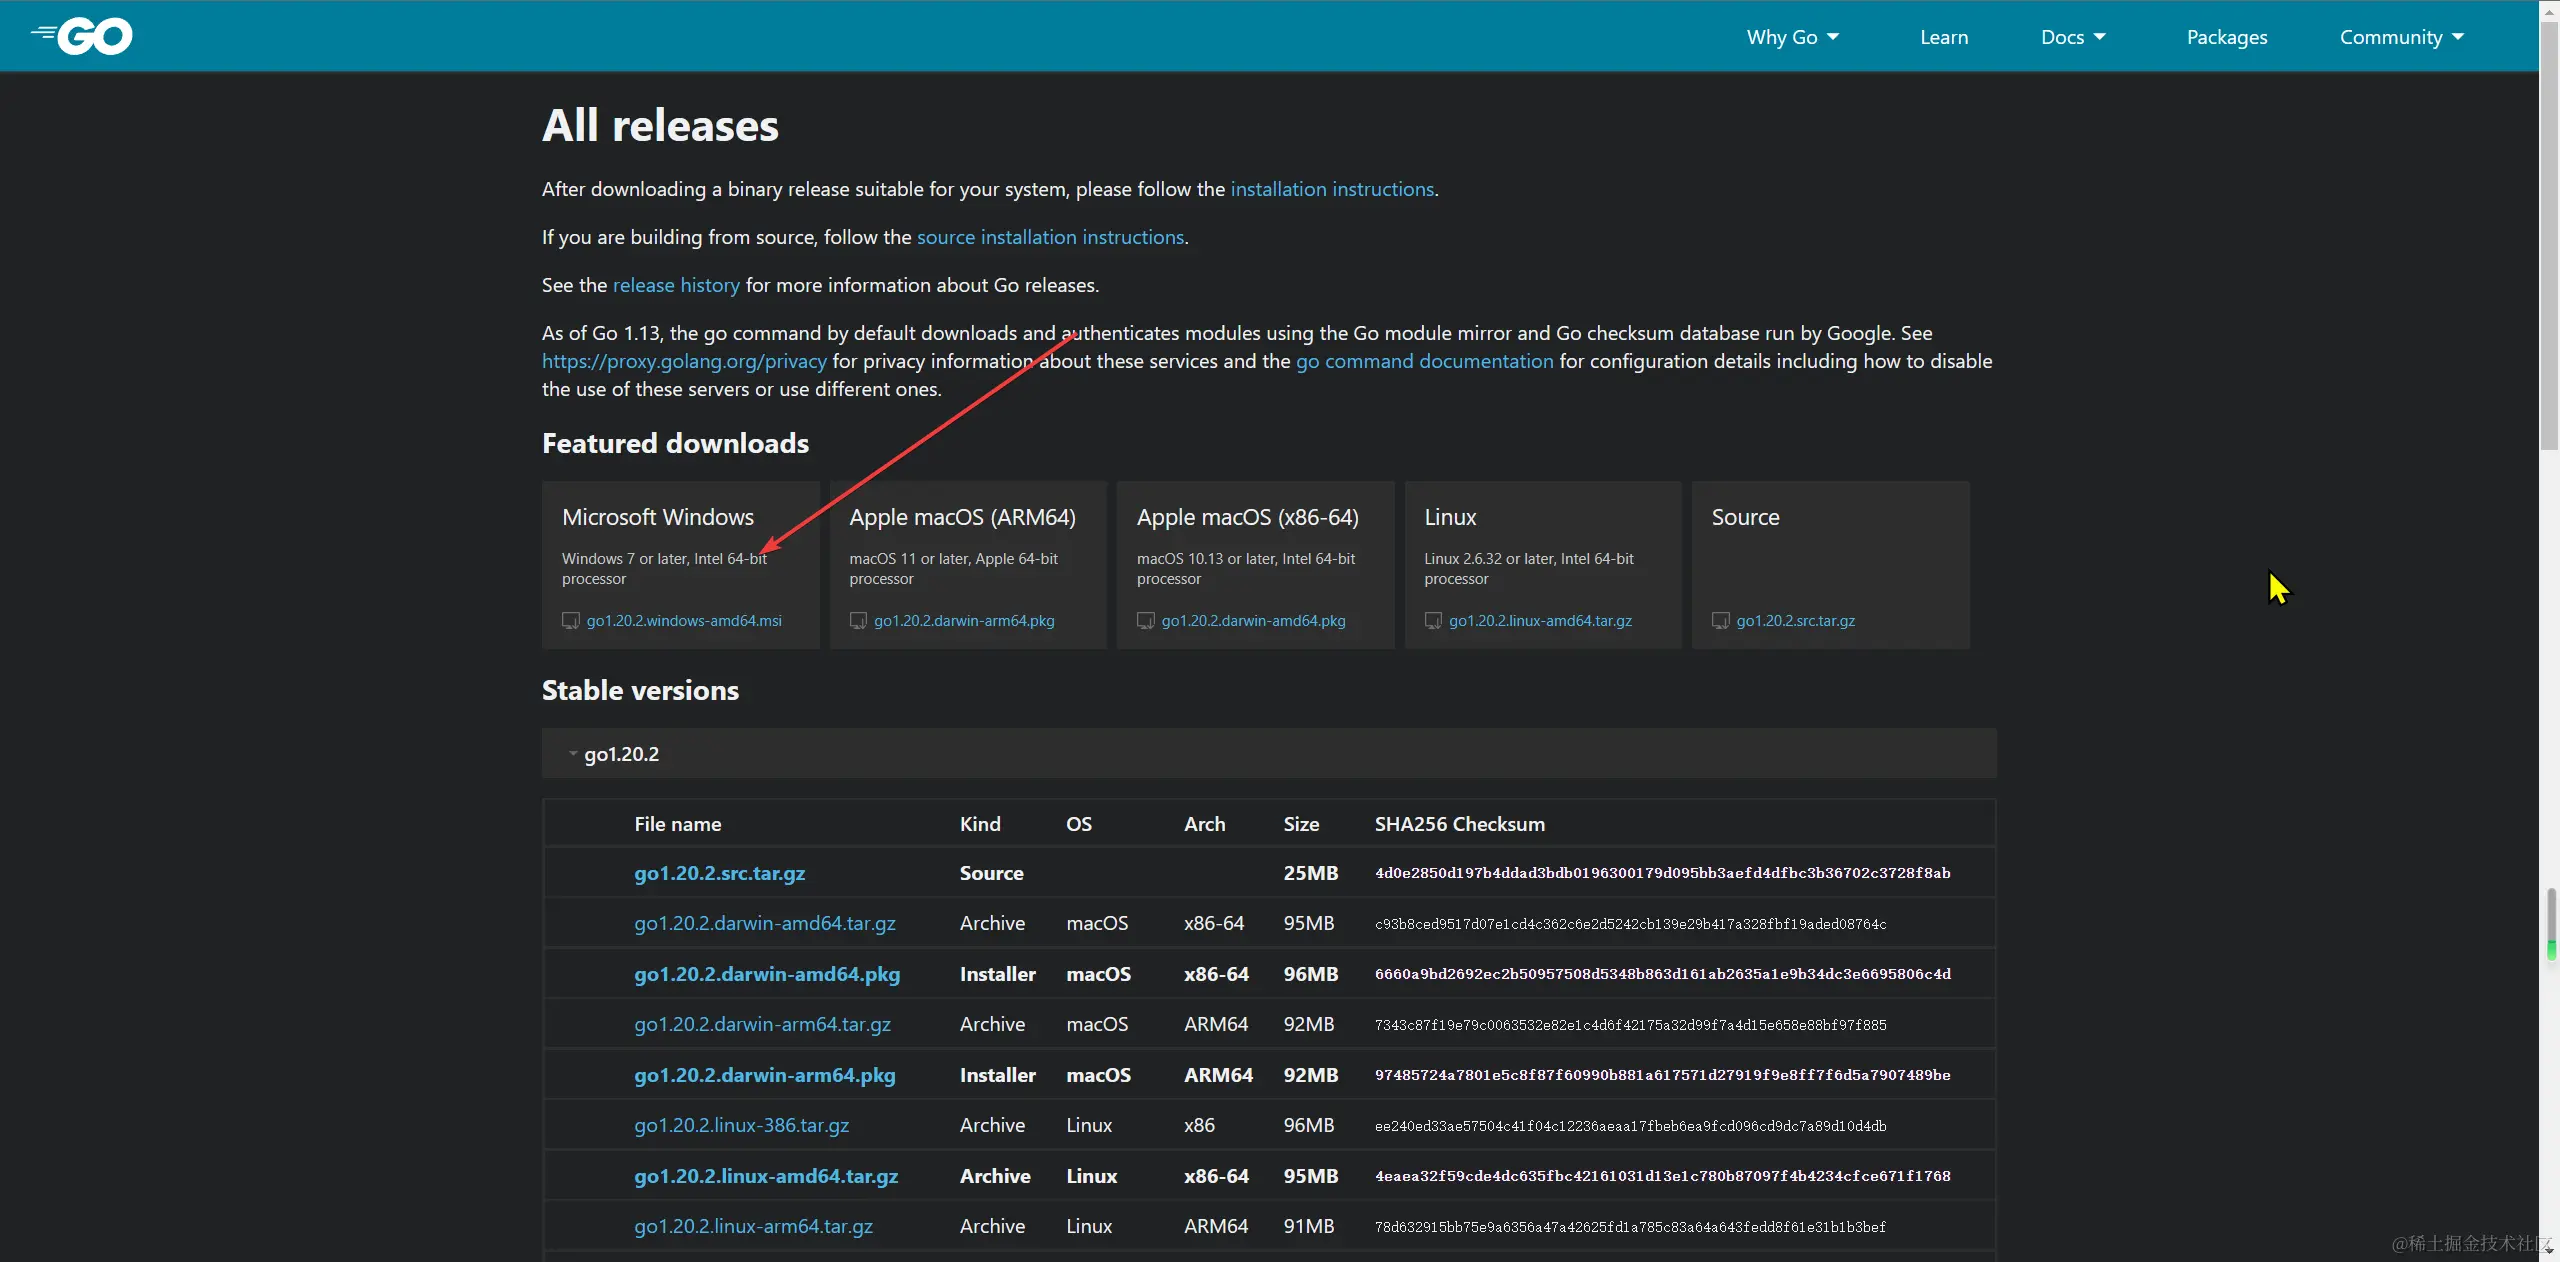
Task: Download go1.20.2.darwin-arm64.tar.gz archive from table
Action: 762,1024
